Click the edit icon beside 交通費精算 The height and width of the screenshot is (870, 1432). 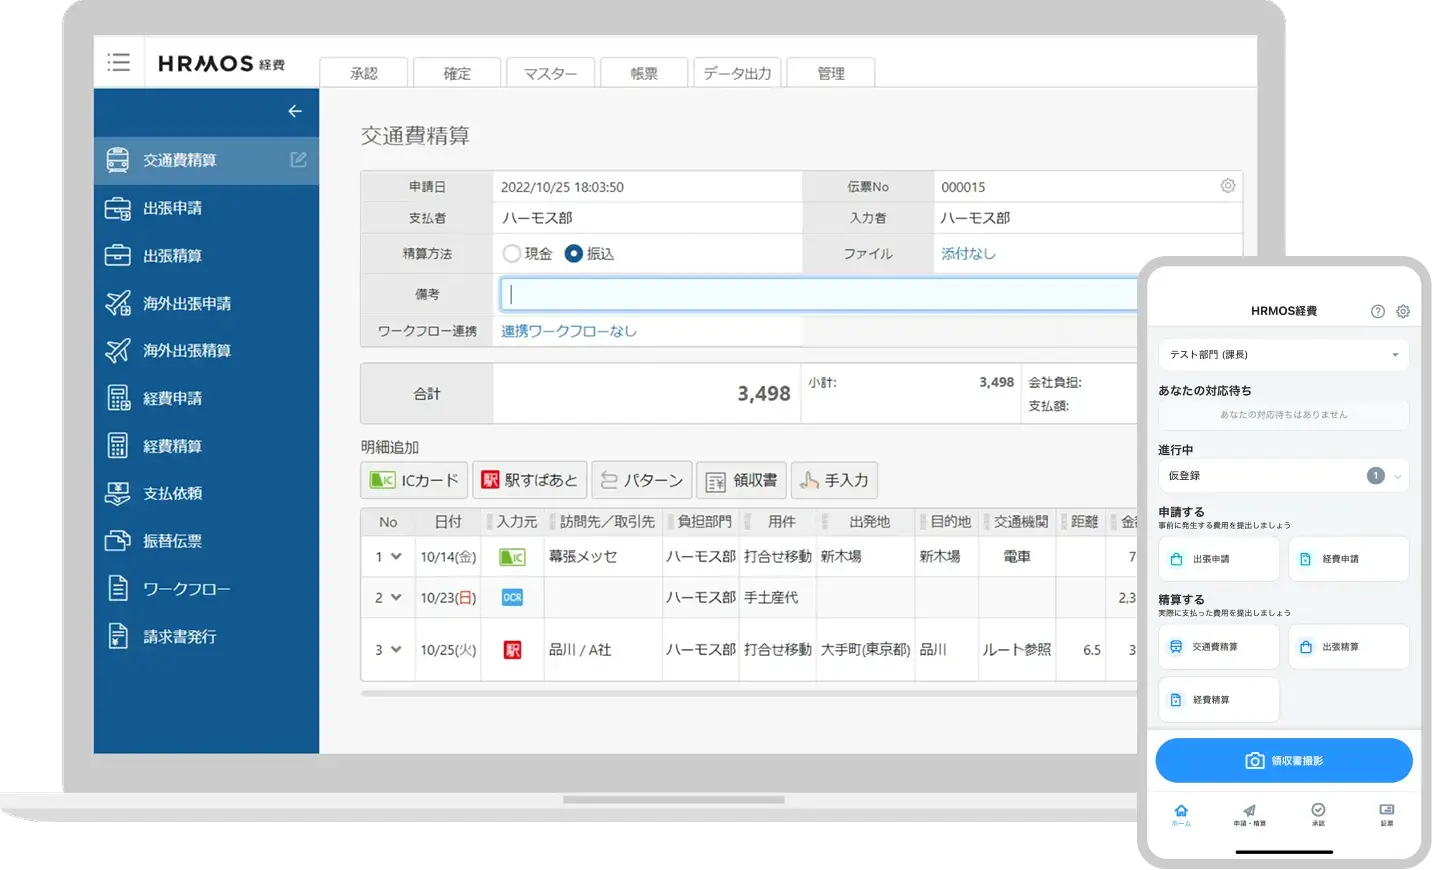298,160
